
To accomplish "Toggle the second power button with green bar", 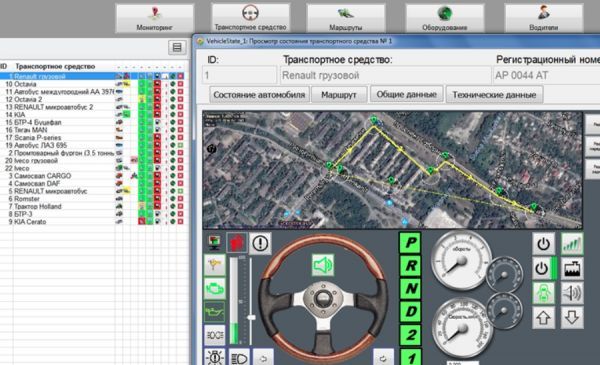I will (x=544, y=268).
